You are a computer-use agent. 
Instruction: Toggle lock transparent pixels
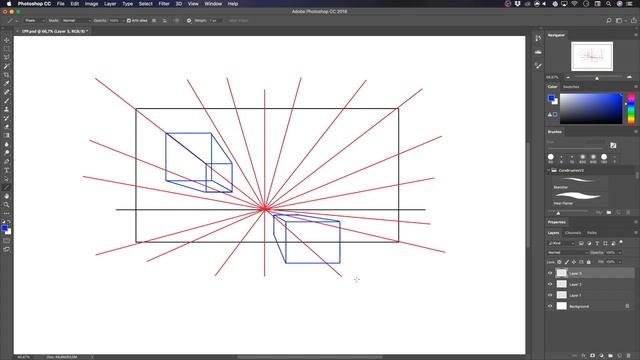tap(560, 262)
